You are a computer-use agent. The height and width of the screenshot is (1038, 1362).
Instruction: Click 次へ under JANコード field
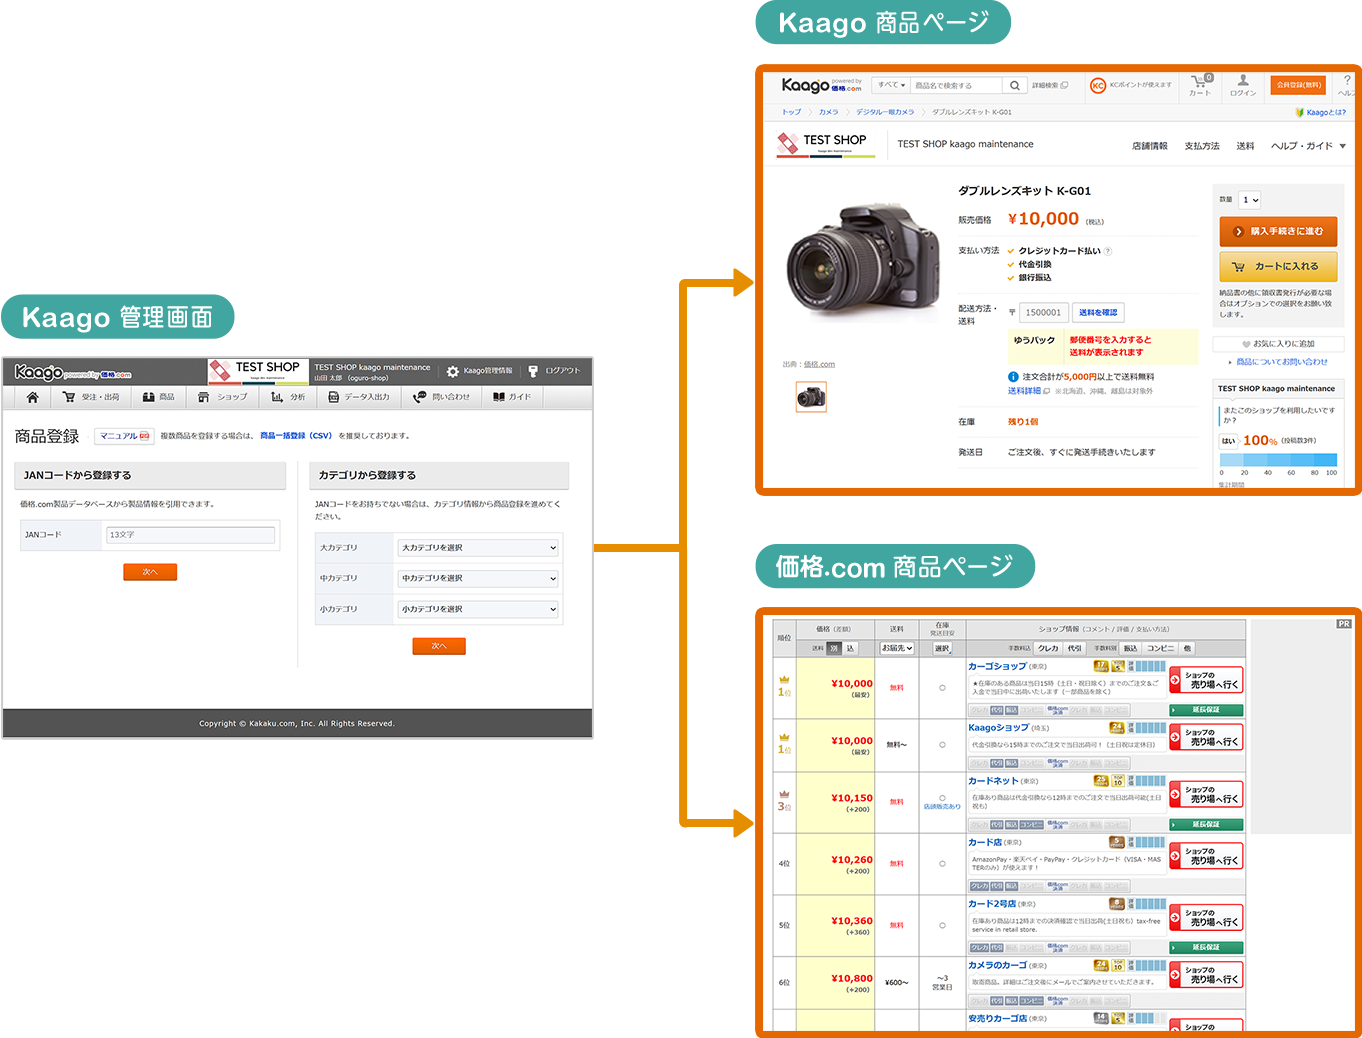point(150,572)
